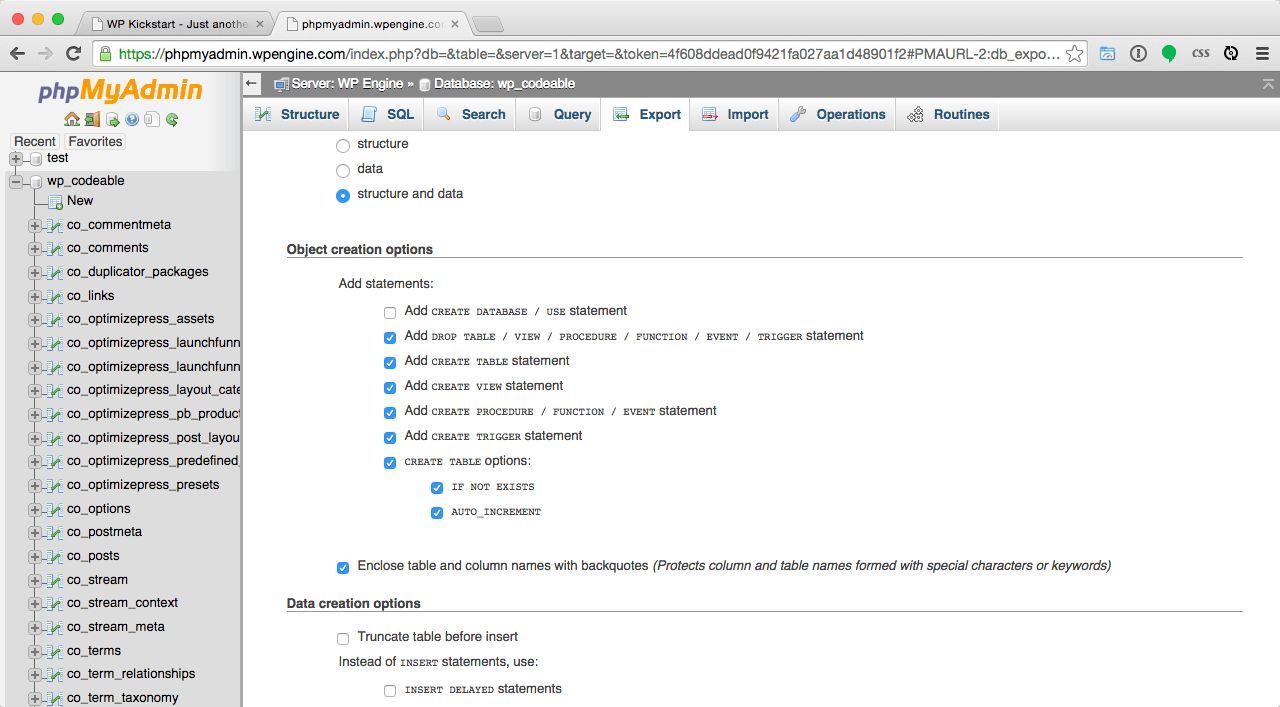Image resolution: width=1280 pixels, height=707 pixels.
Task: Click the page-top collapse arrow icon
Action: pos(1268,84)
